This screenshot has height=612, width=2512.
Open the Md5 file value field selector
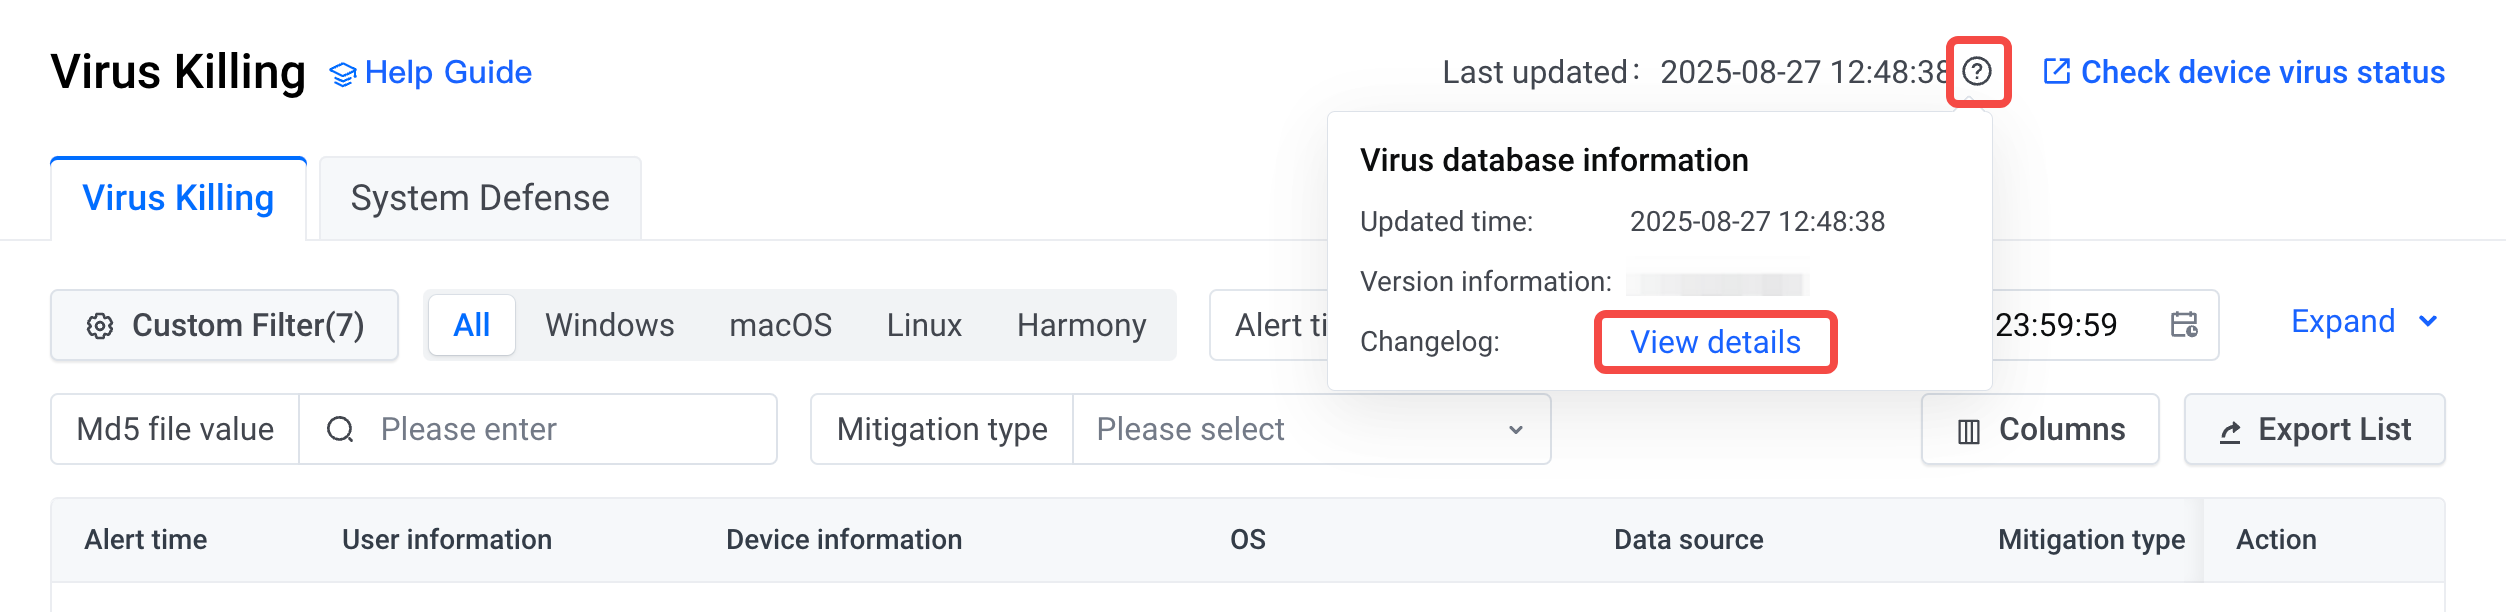[175, 429]
